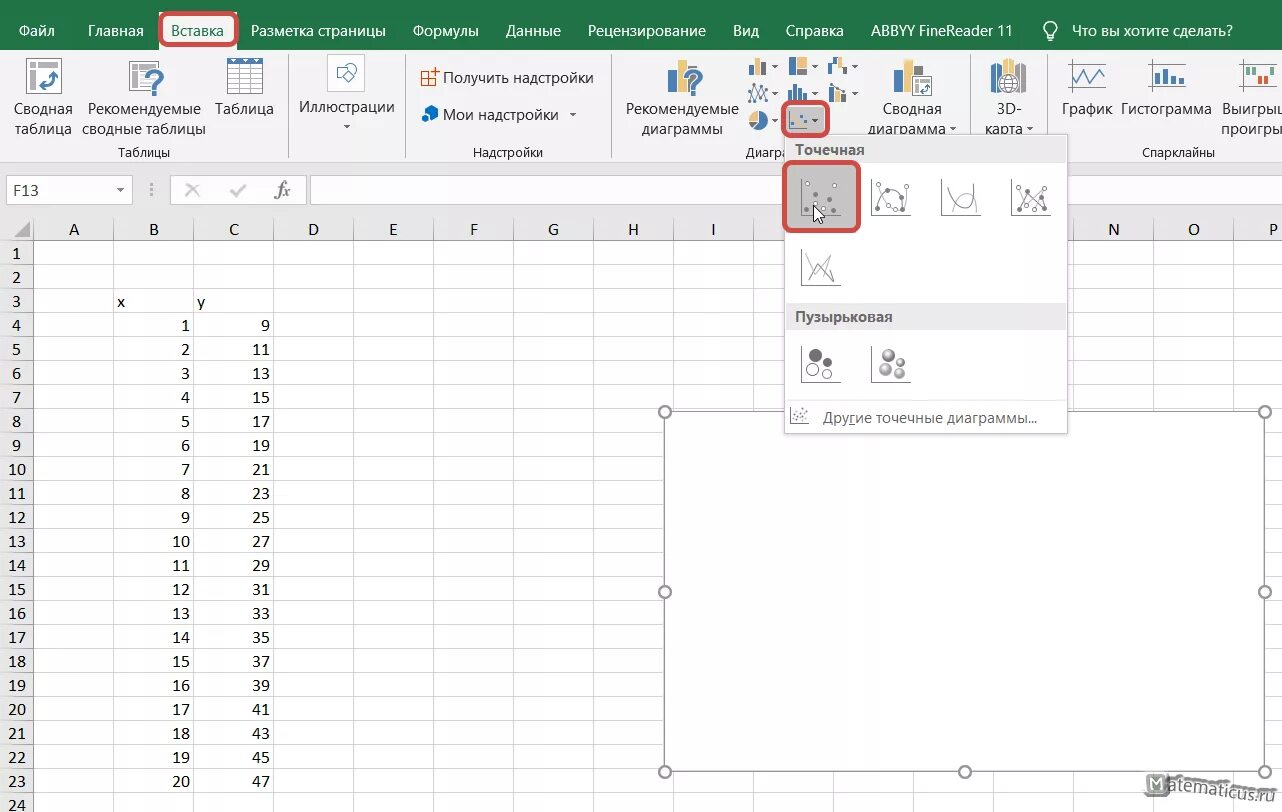
Task: Insert a regular Table
Action: [244, 88]
